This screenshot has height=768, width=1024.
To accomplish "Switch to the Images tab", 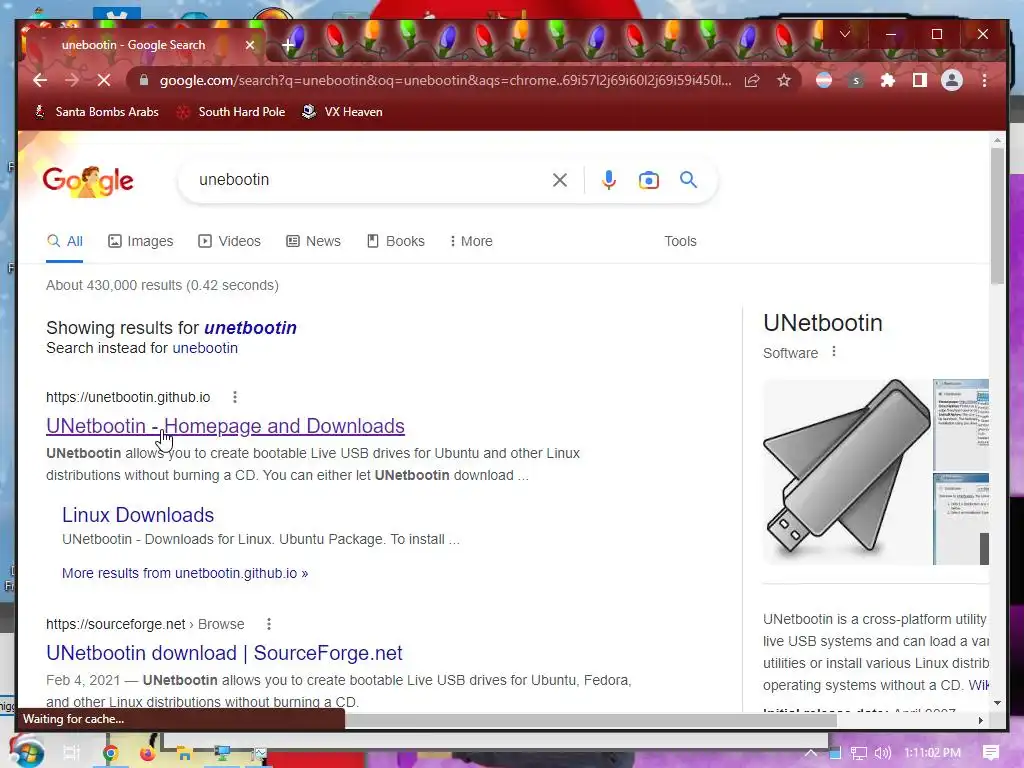I will pos(140,241).
